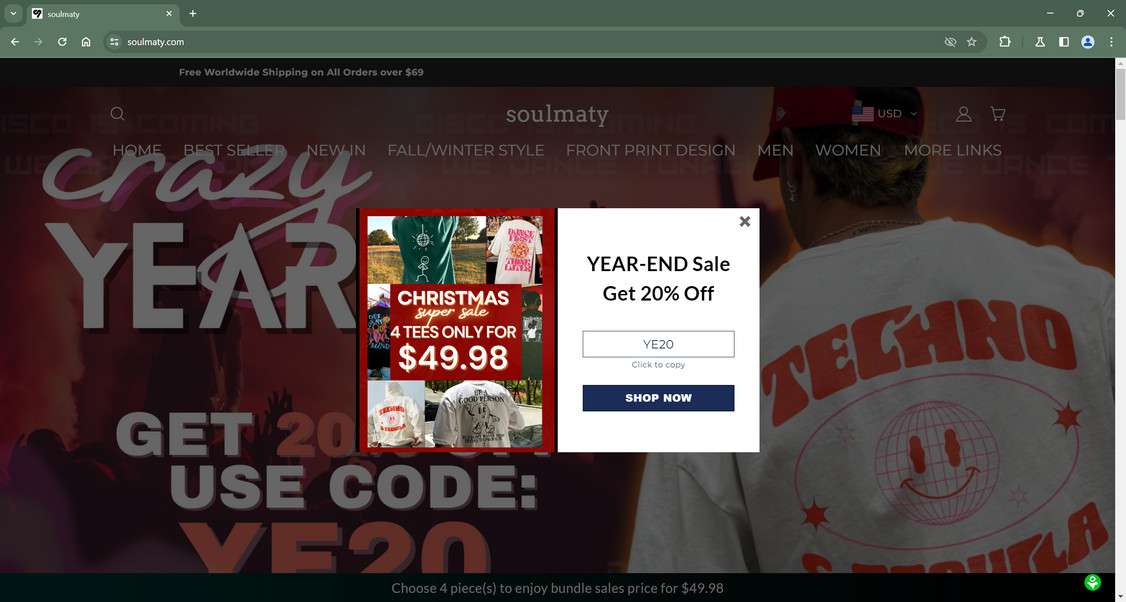1126x602 pixels.
Task: Click the site search magnifier icon
Action: pos(118,114)
